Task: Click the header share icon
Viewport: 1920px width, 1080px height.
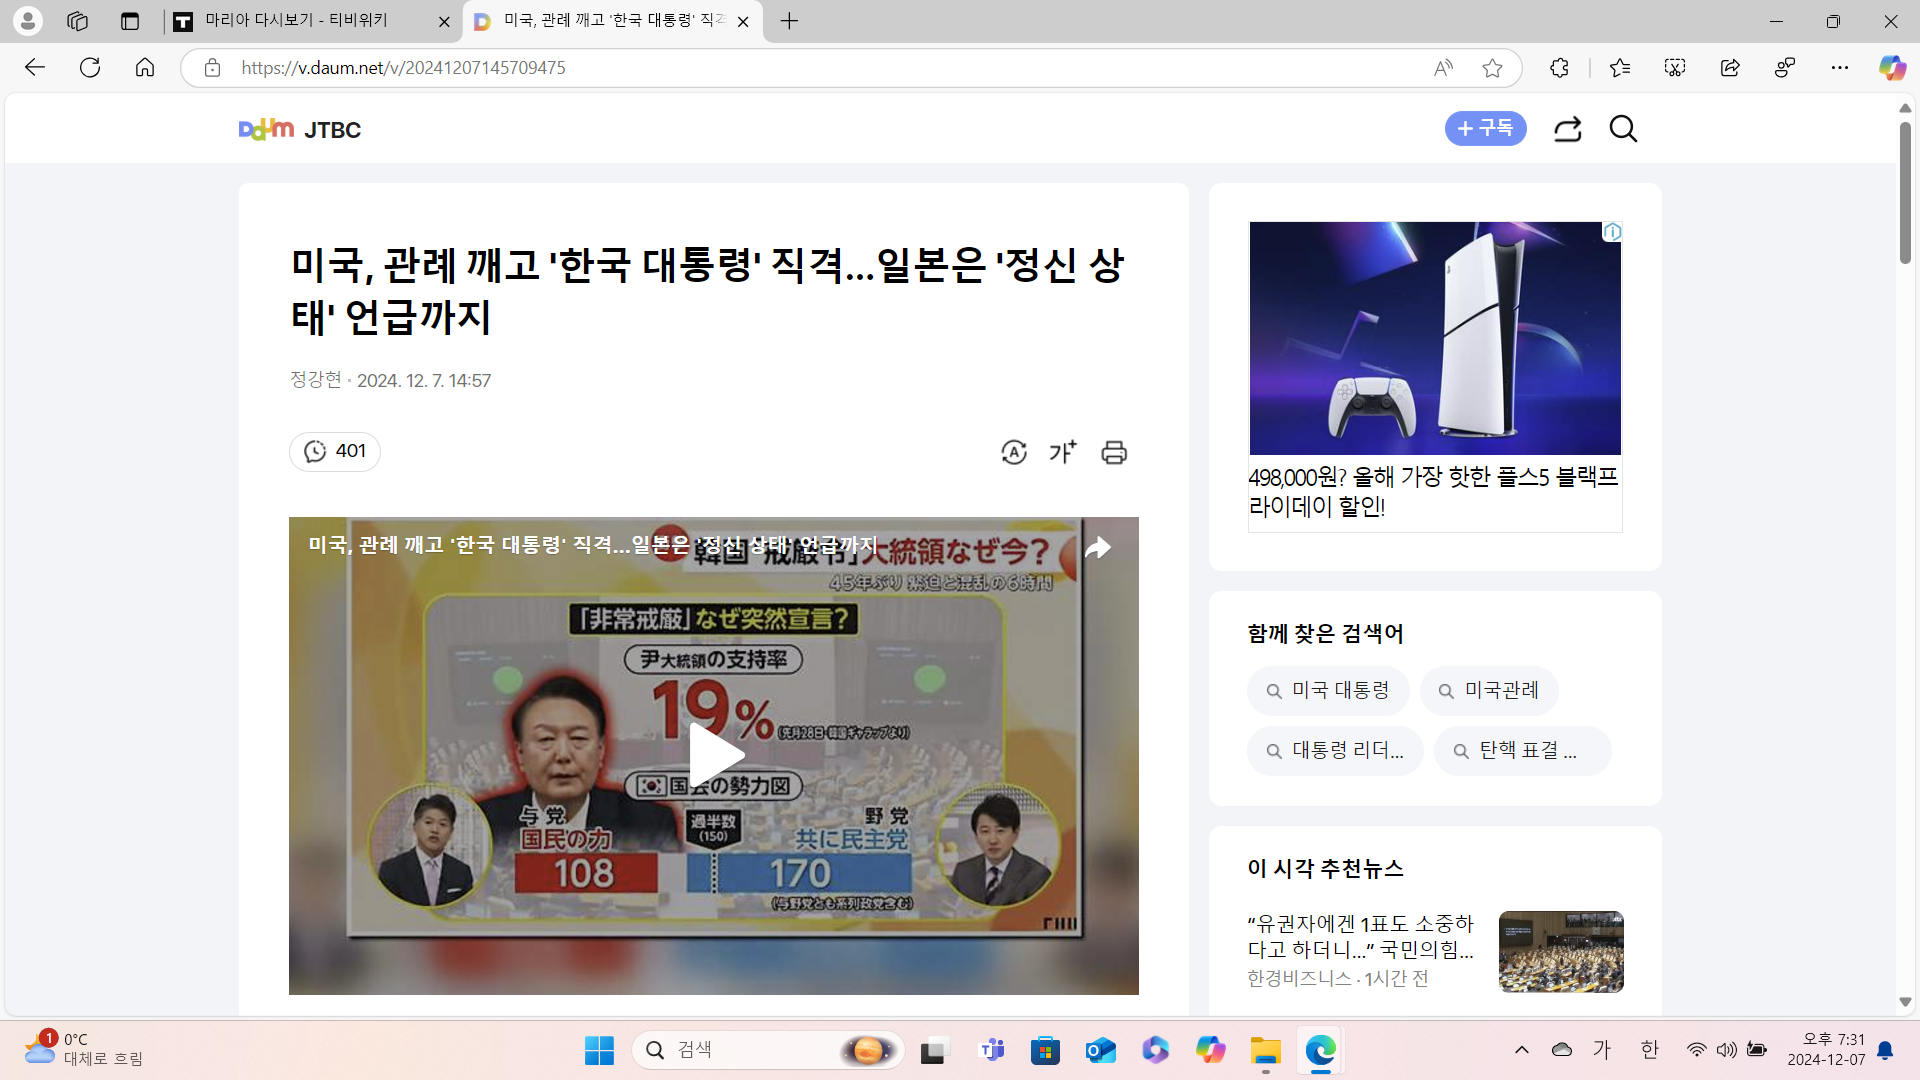Action: [1567, 129]
